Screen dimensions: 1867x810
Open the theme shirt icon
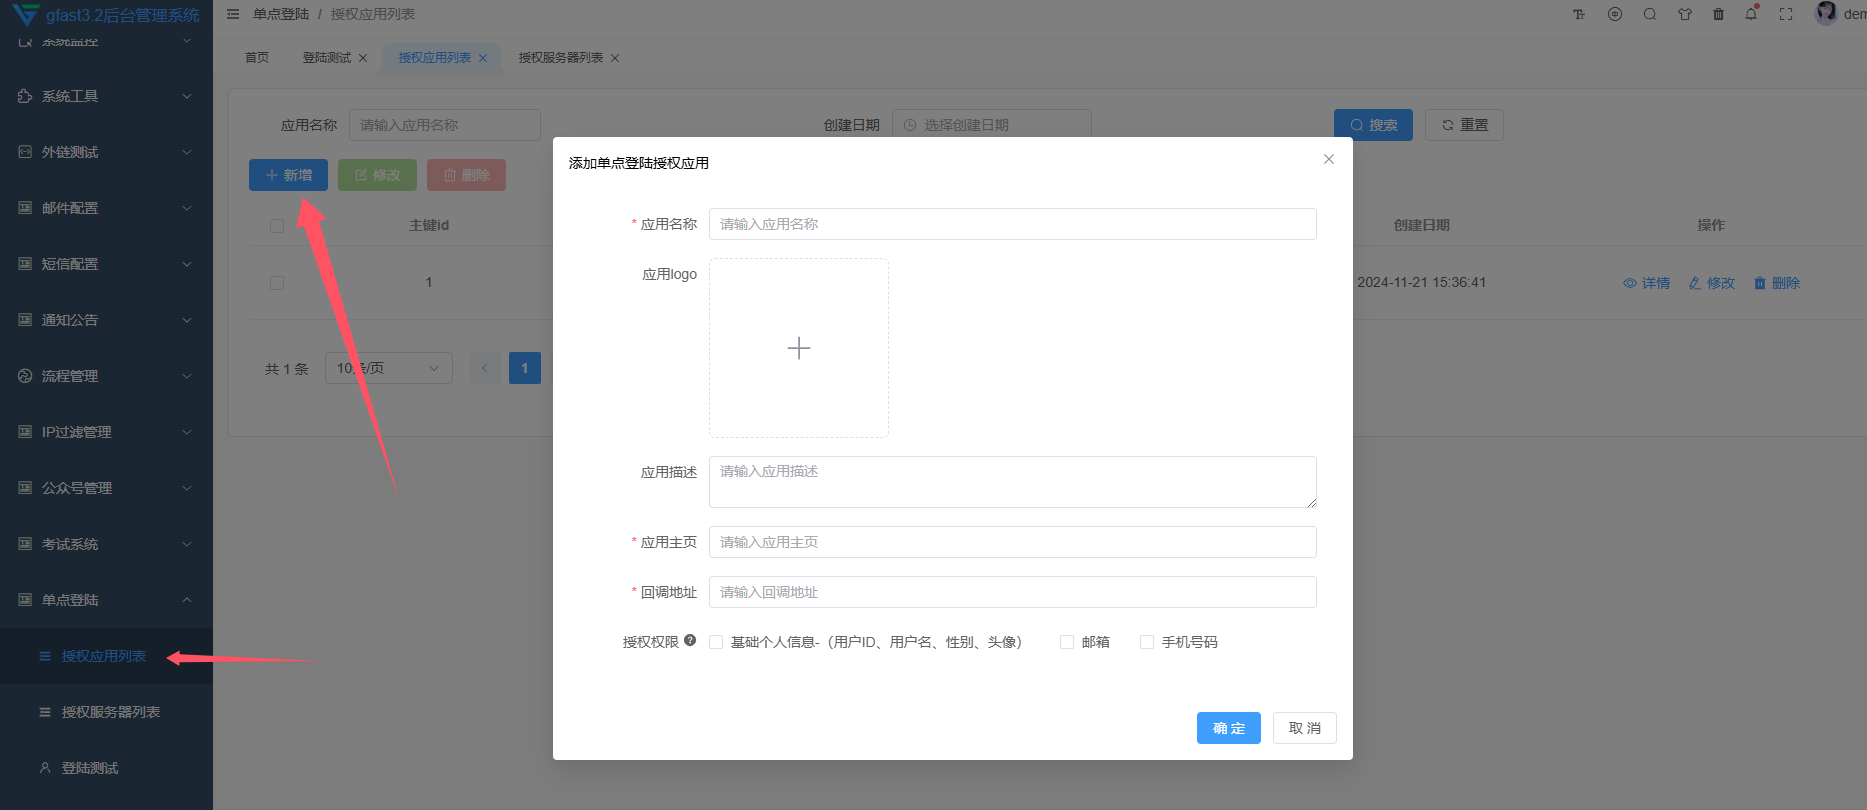coord(1685,14)
